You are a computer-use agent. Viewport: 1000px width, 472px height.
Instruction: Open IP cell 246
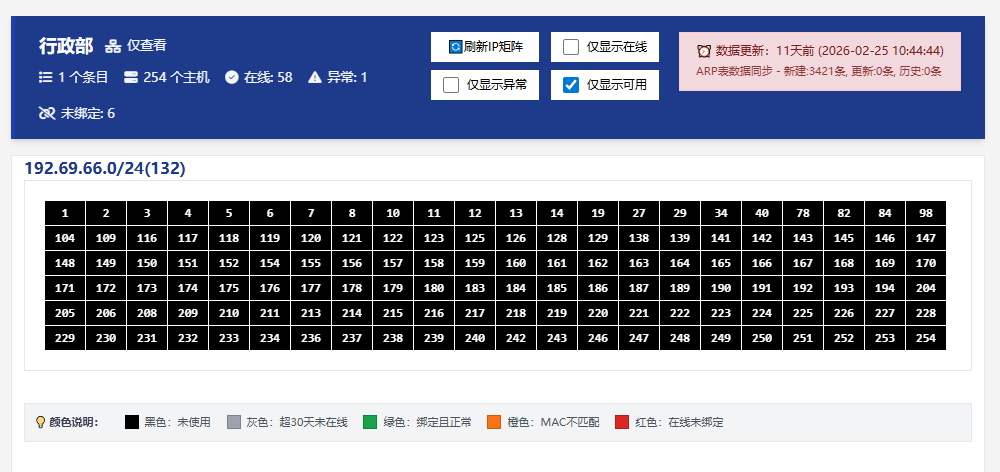pos(598,338)
